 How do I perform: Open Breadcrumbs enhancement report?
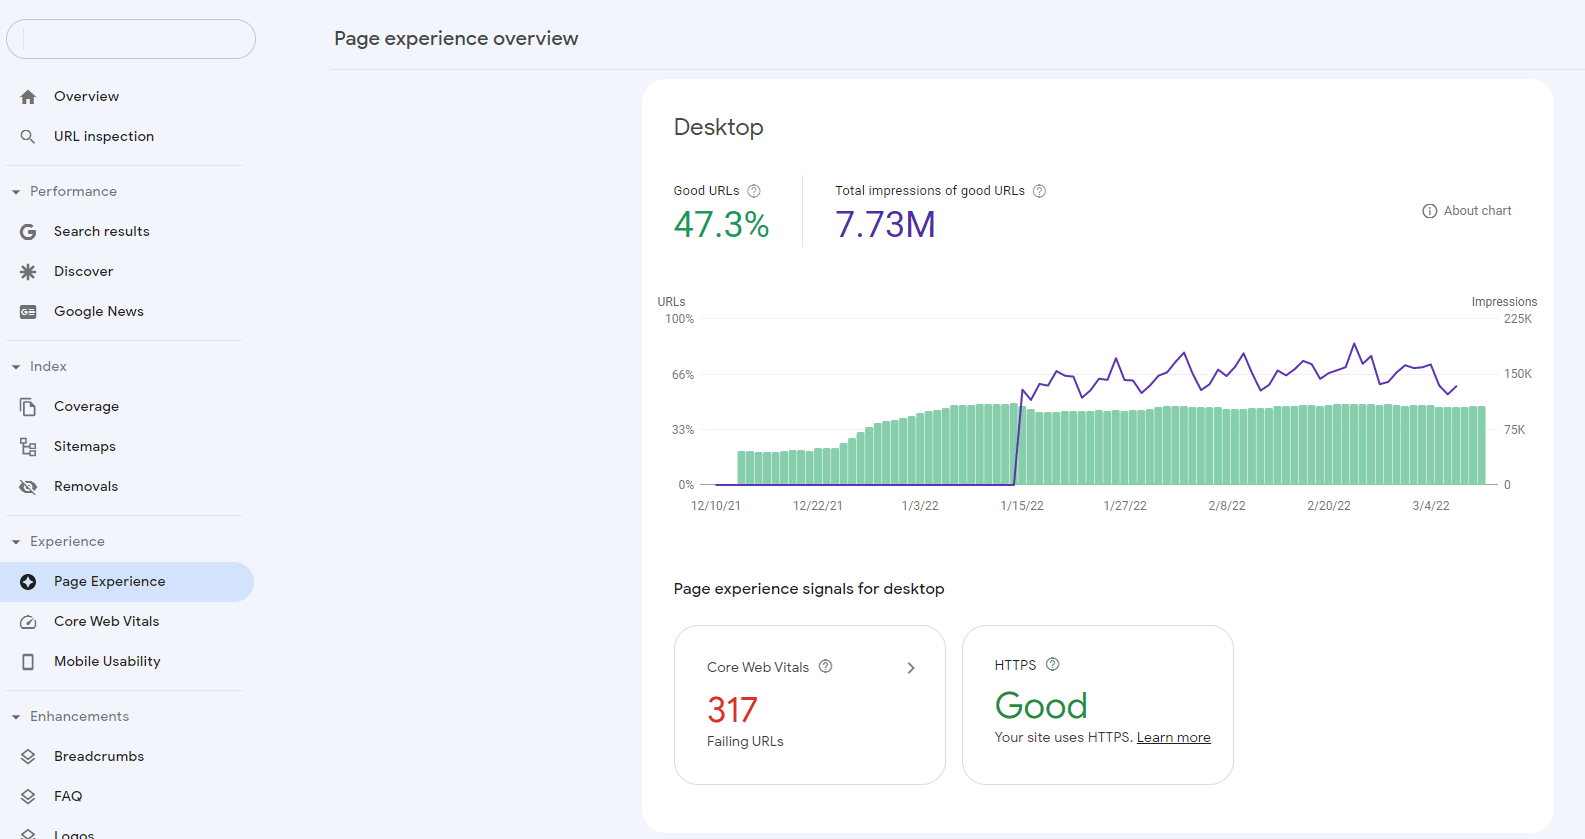tap(127, 757)
